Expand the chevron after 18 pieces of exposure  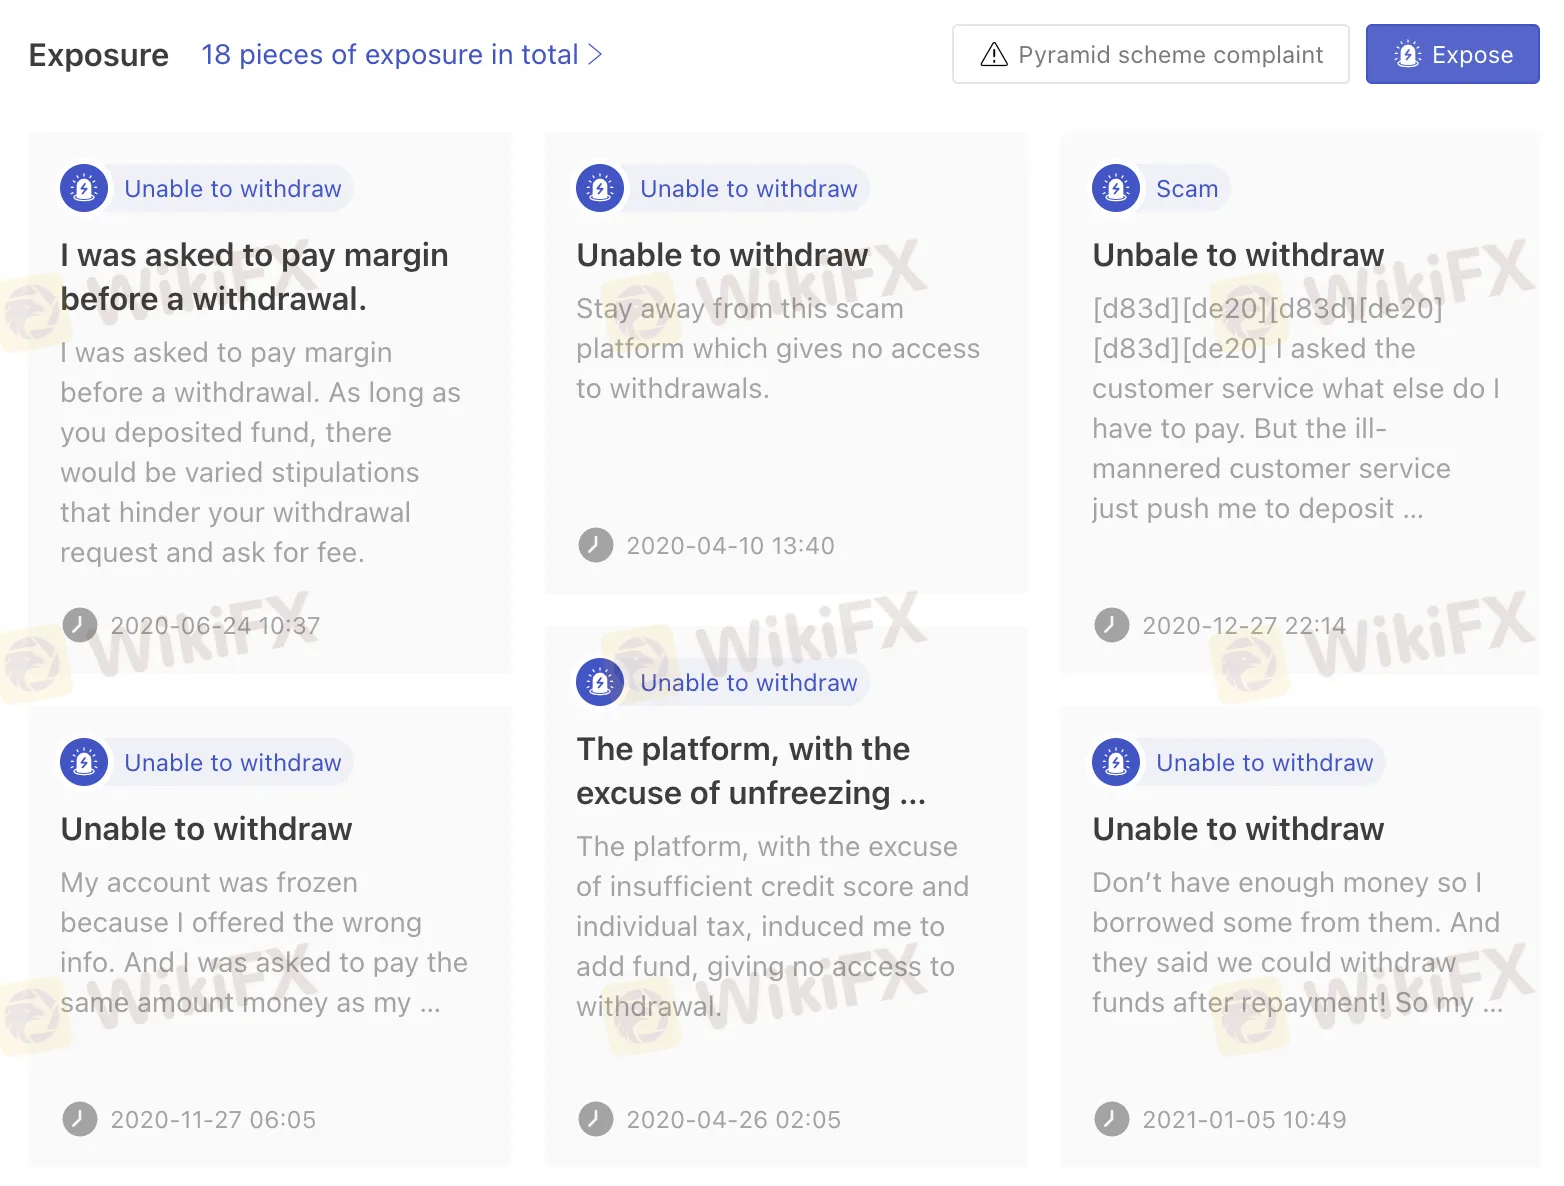click(593, 55)
